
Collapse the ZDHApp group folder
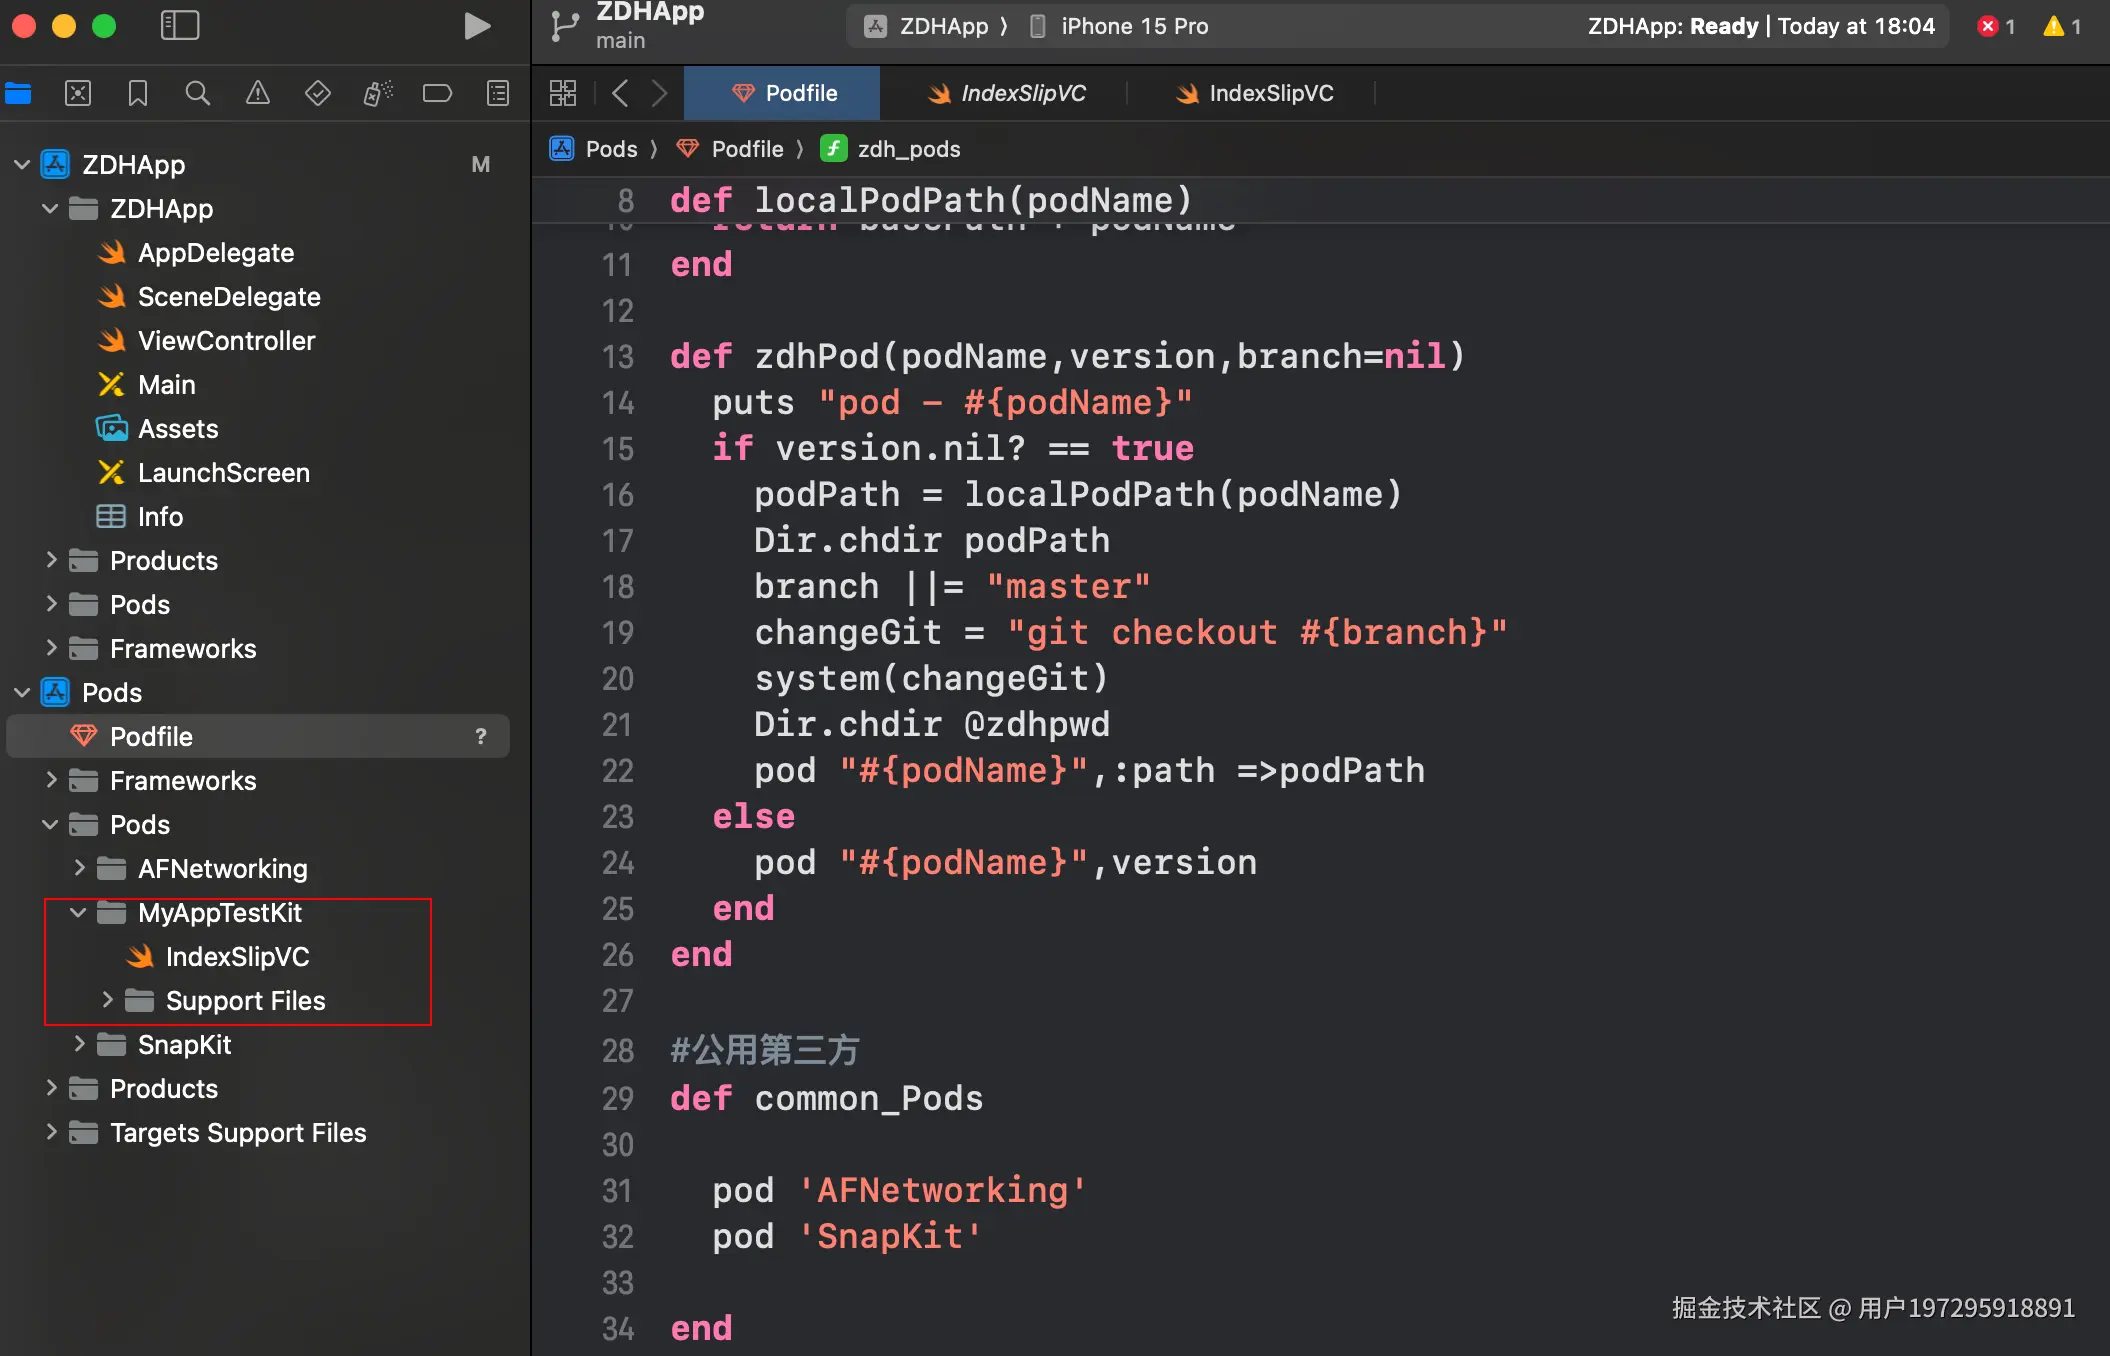coord(50,208)
